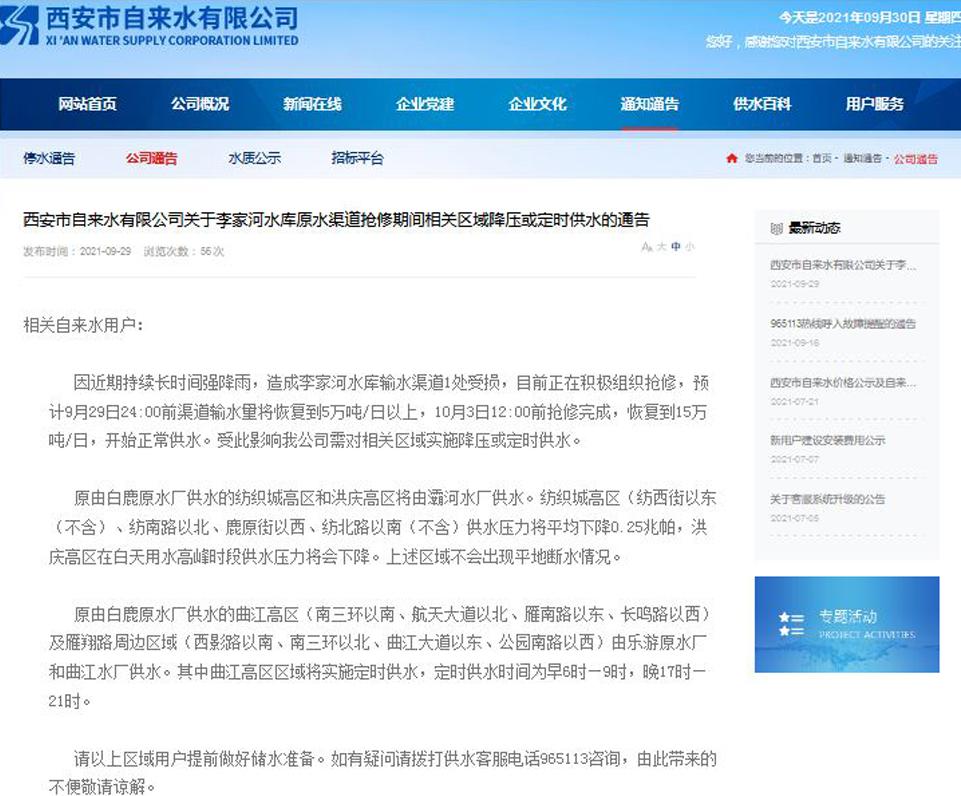Open the 公司概况 navigation menu
Image resolution: width=961 pixels, height=796 pixels.
point(199,104)
